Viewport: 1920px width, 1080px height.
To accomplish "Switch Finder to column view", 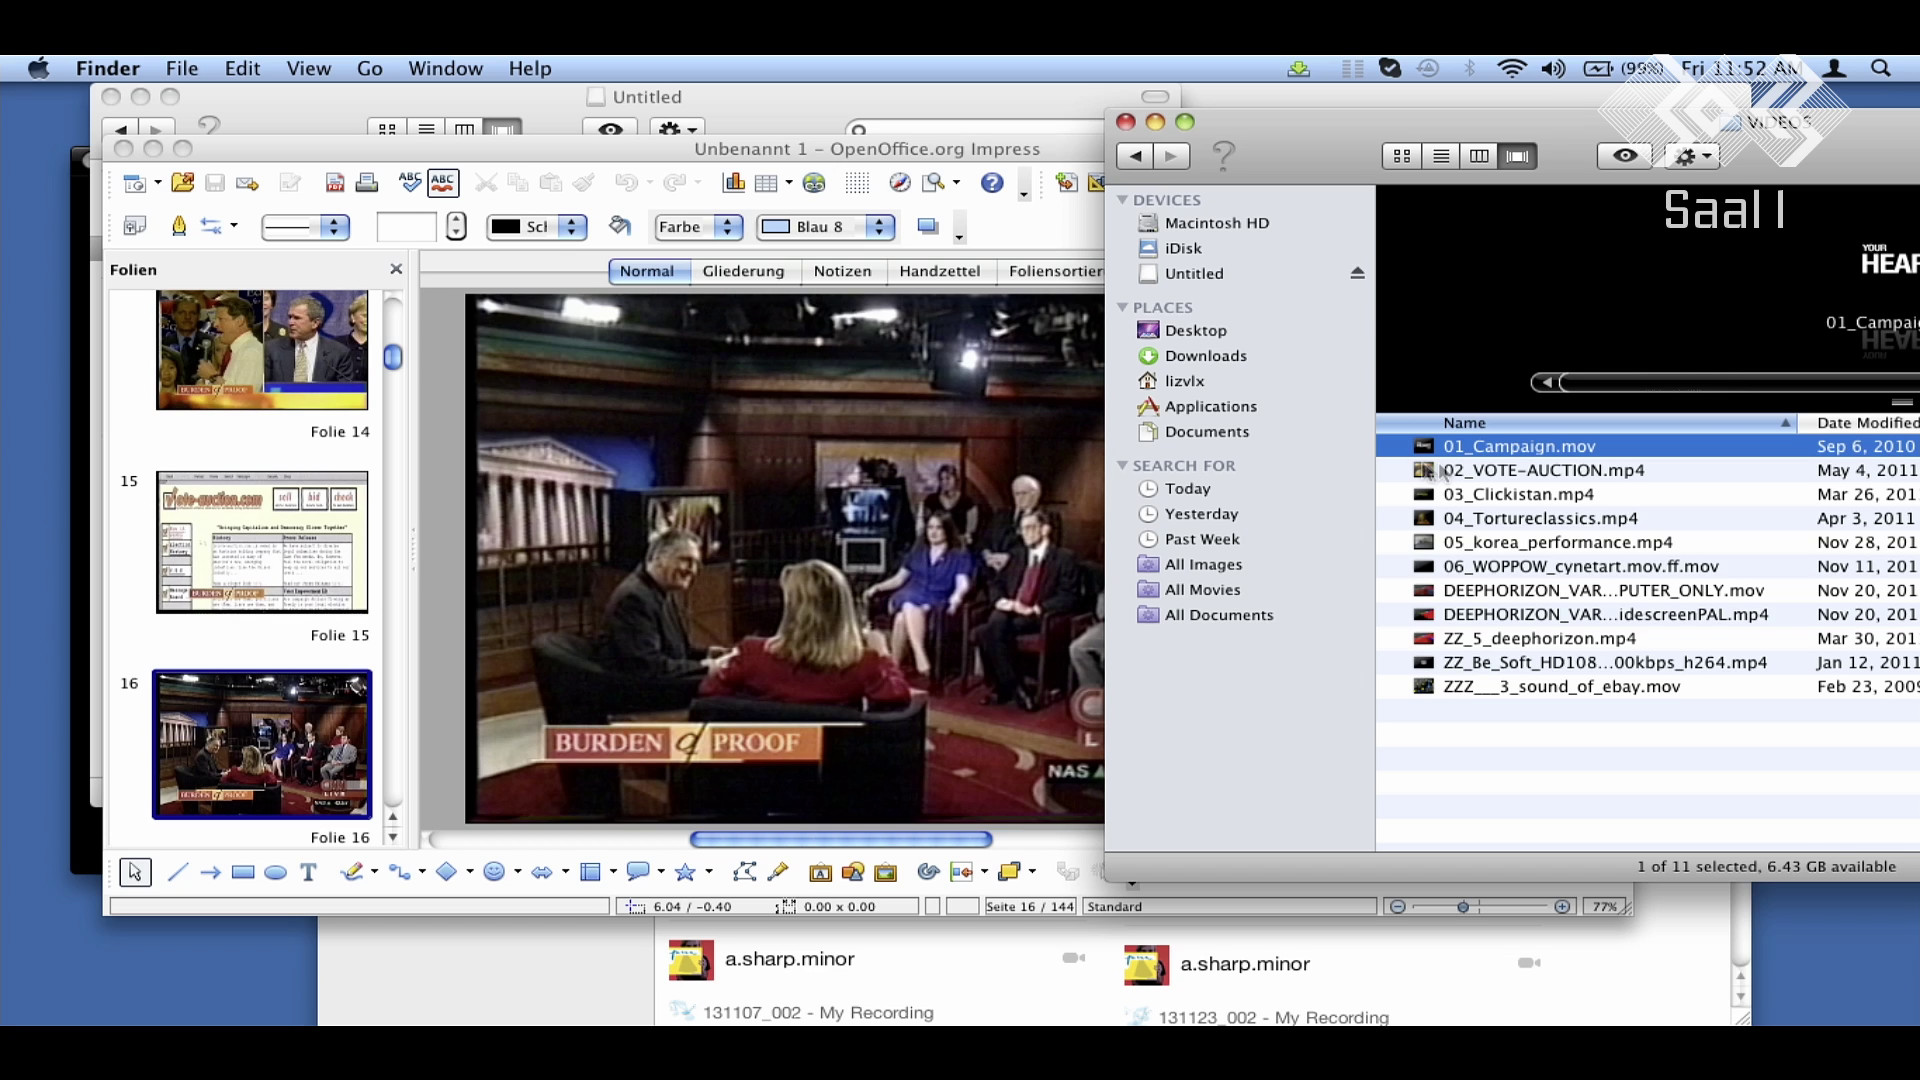I will pos(1479,156).
